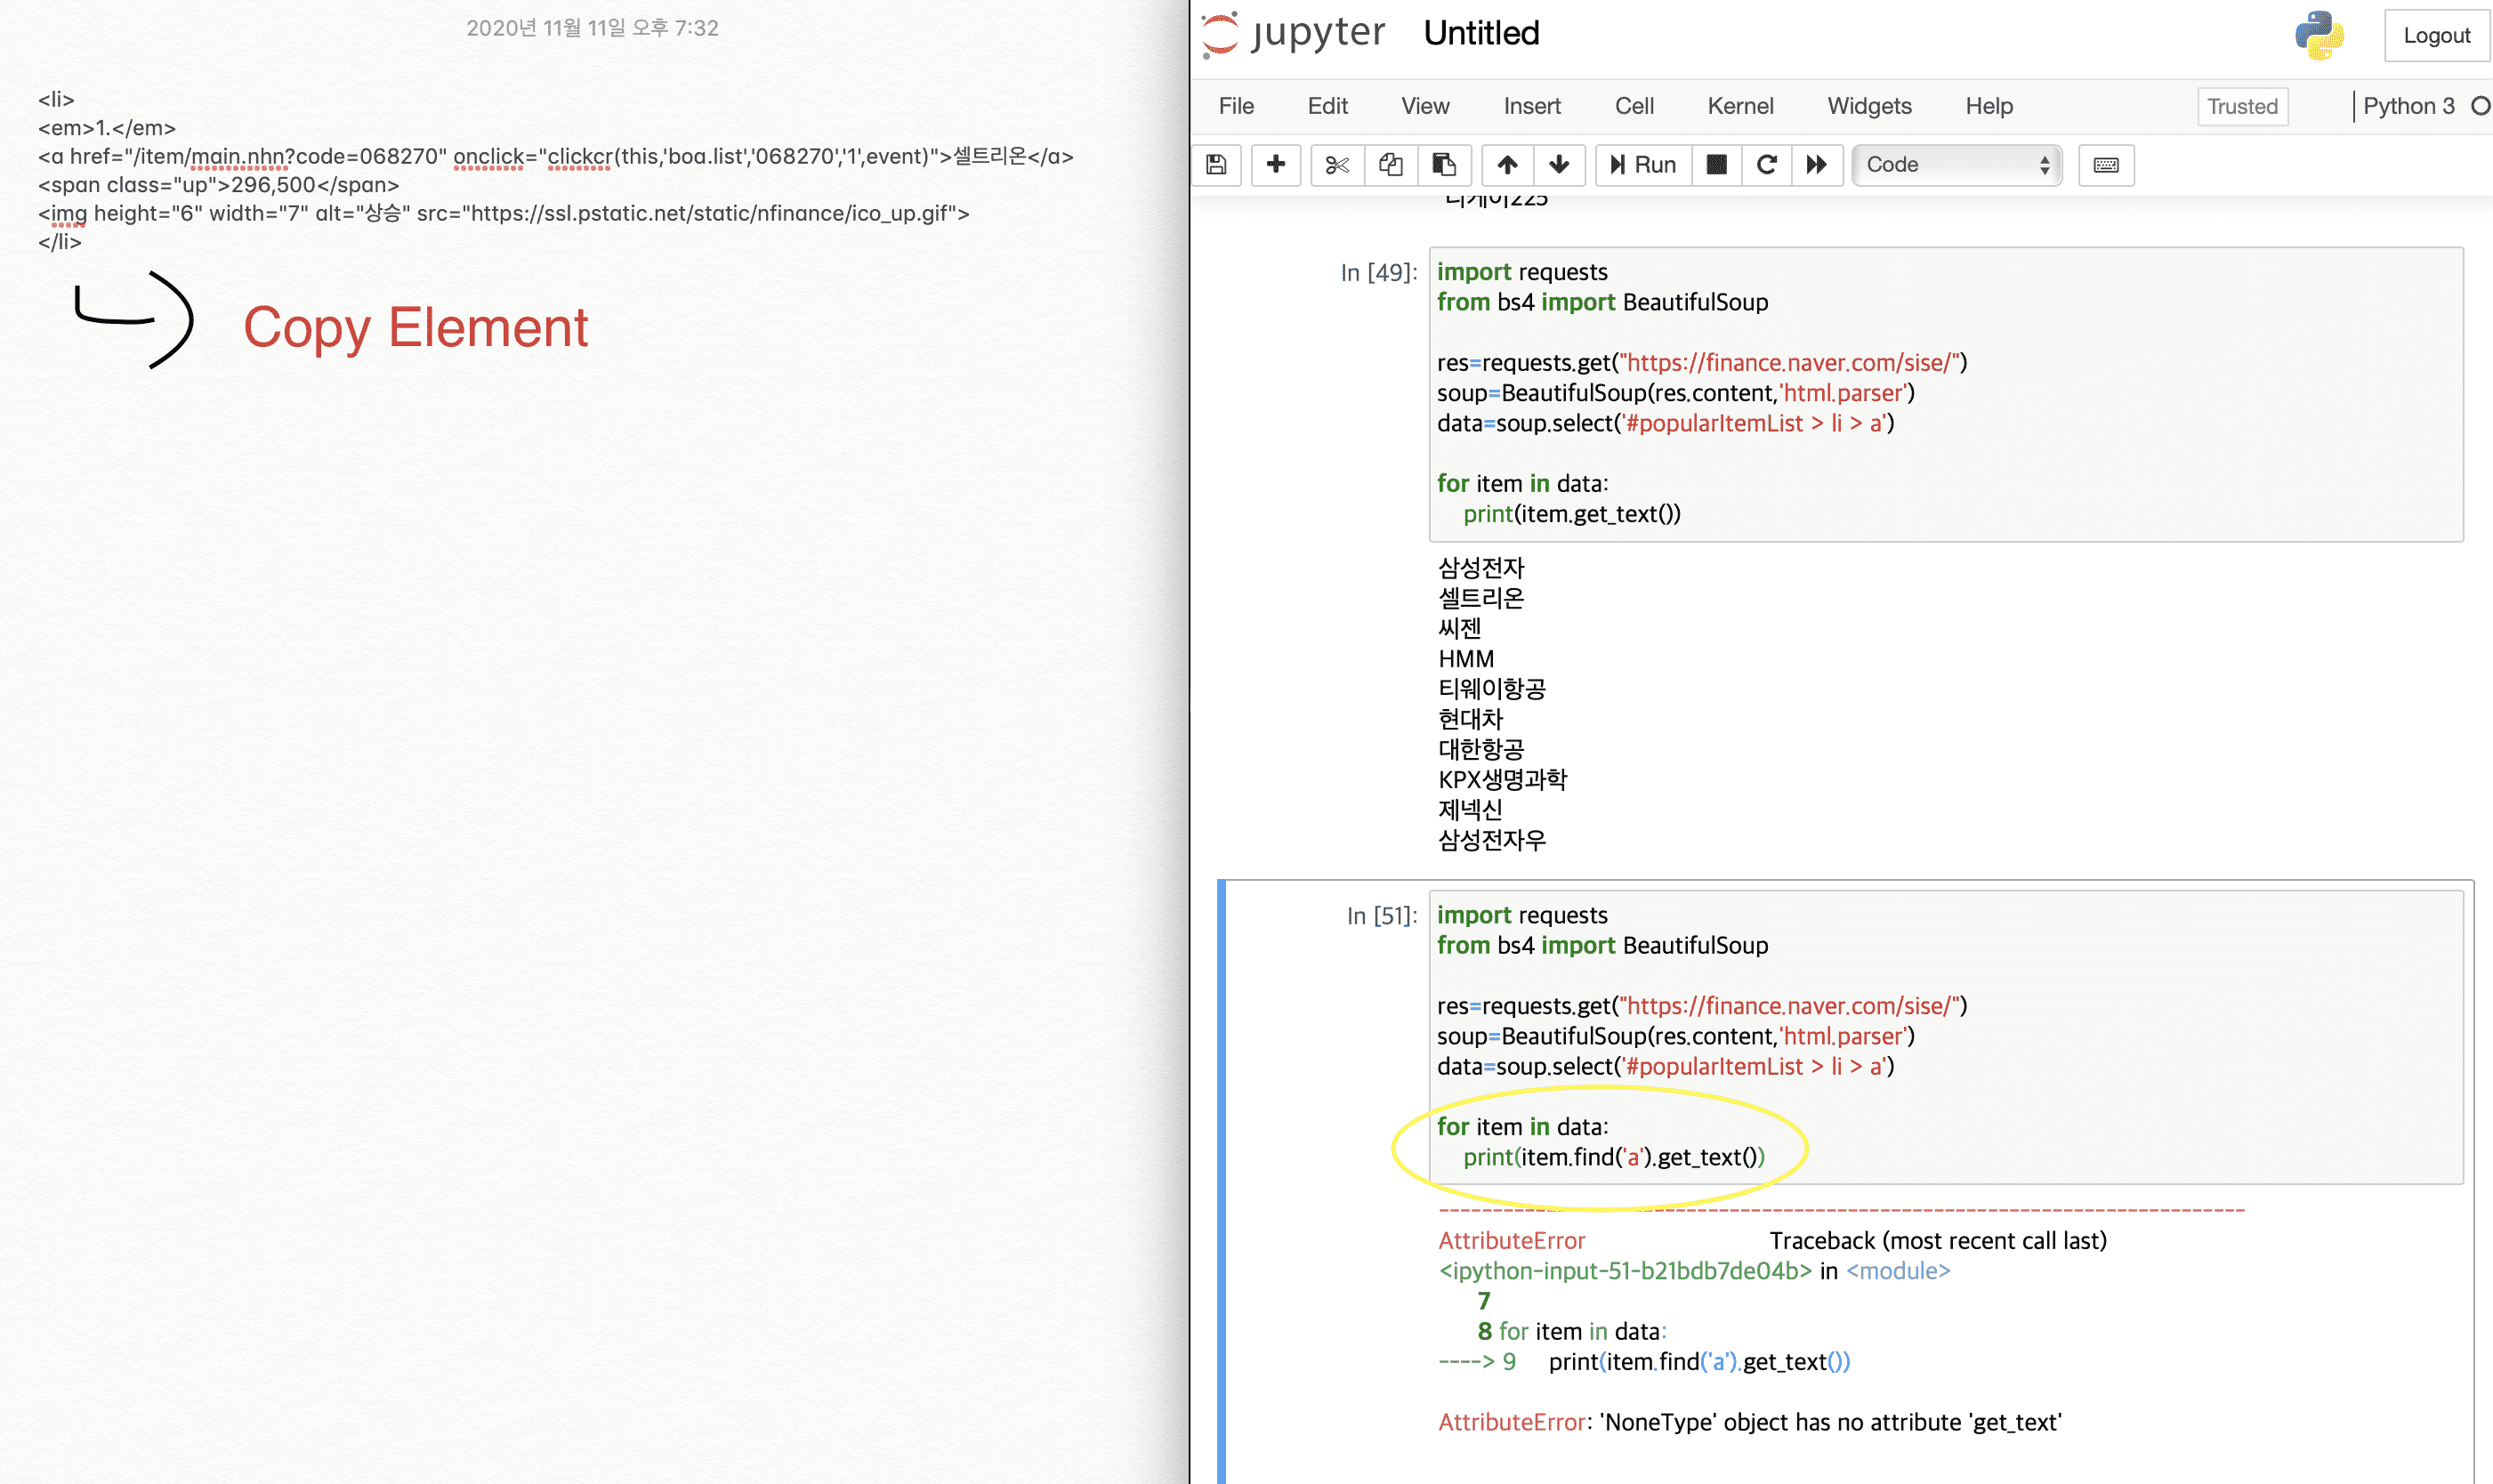Click the a href line in note
The image size is (2493, 1484).
(555, 157)
